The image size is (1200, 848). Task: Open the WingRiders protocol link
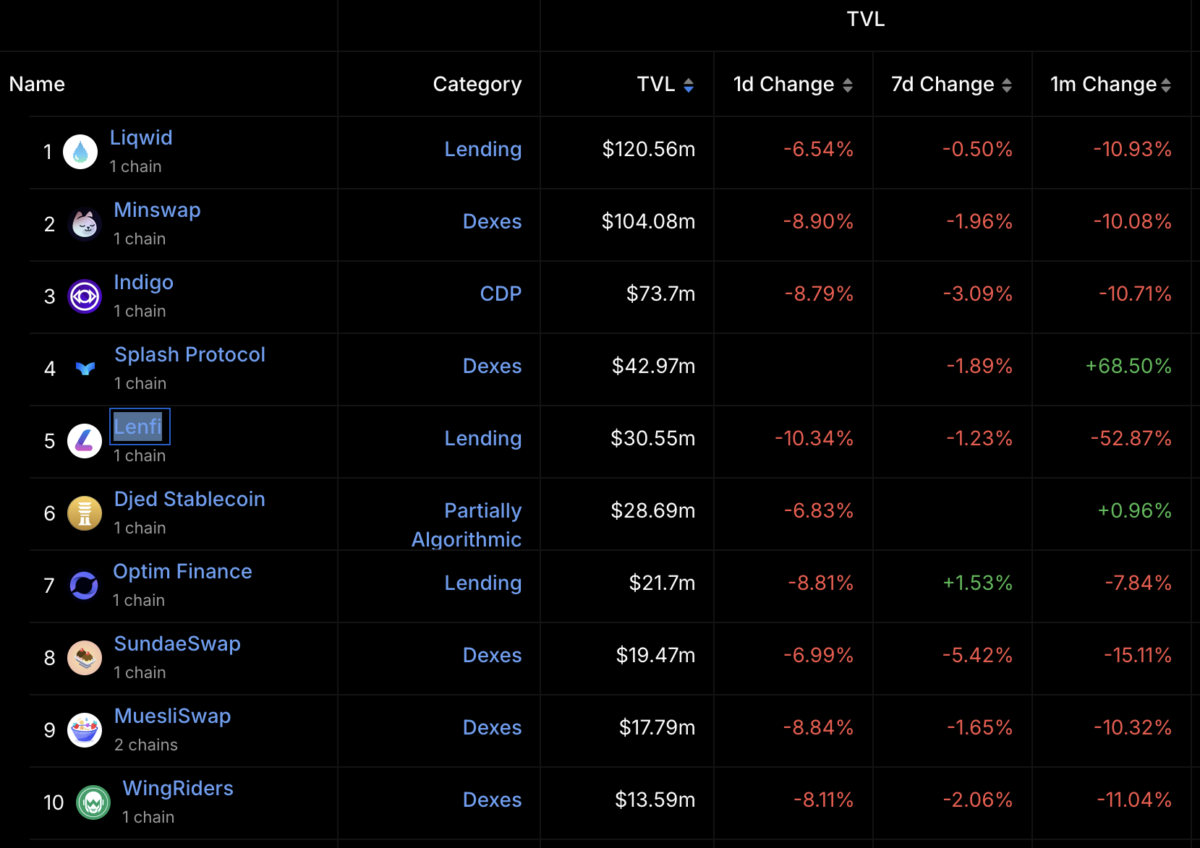click(x=178, y=789)
